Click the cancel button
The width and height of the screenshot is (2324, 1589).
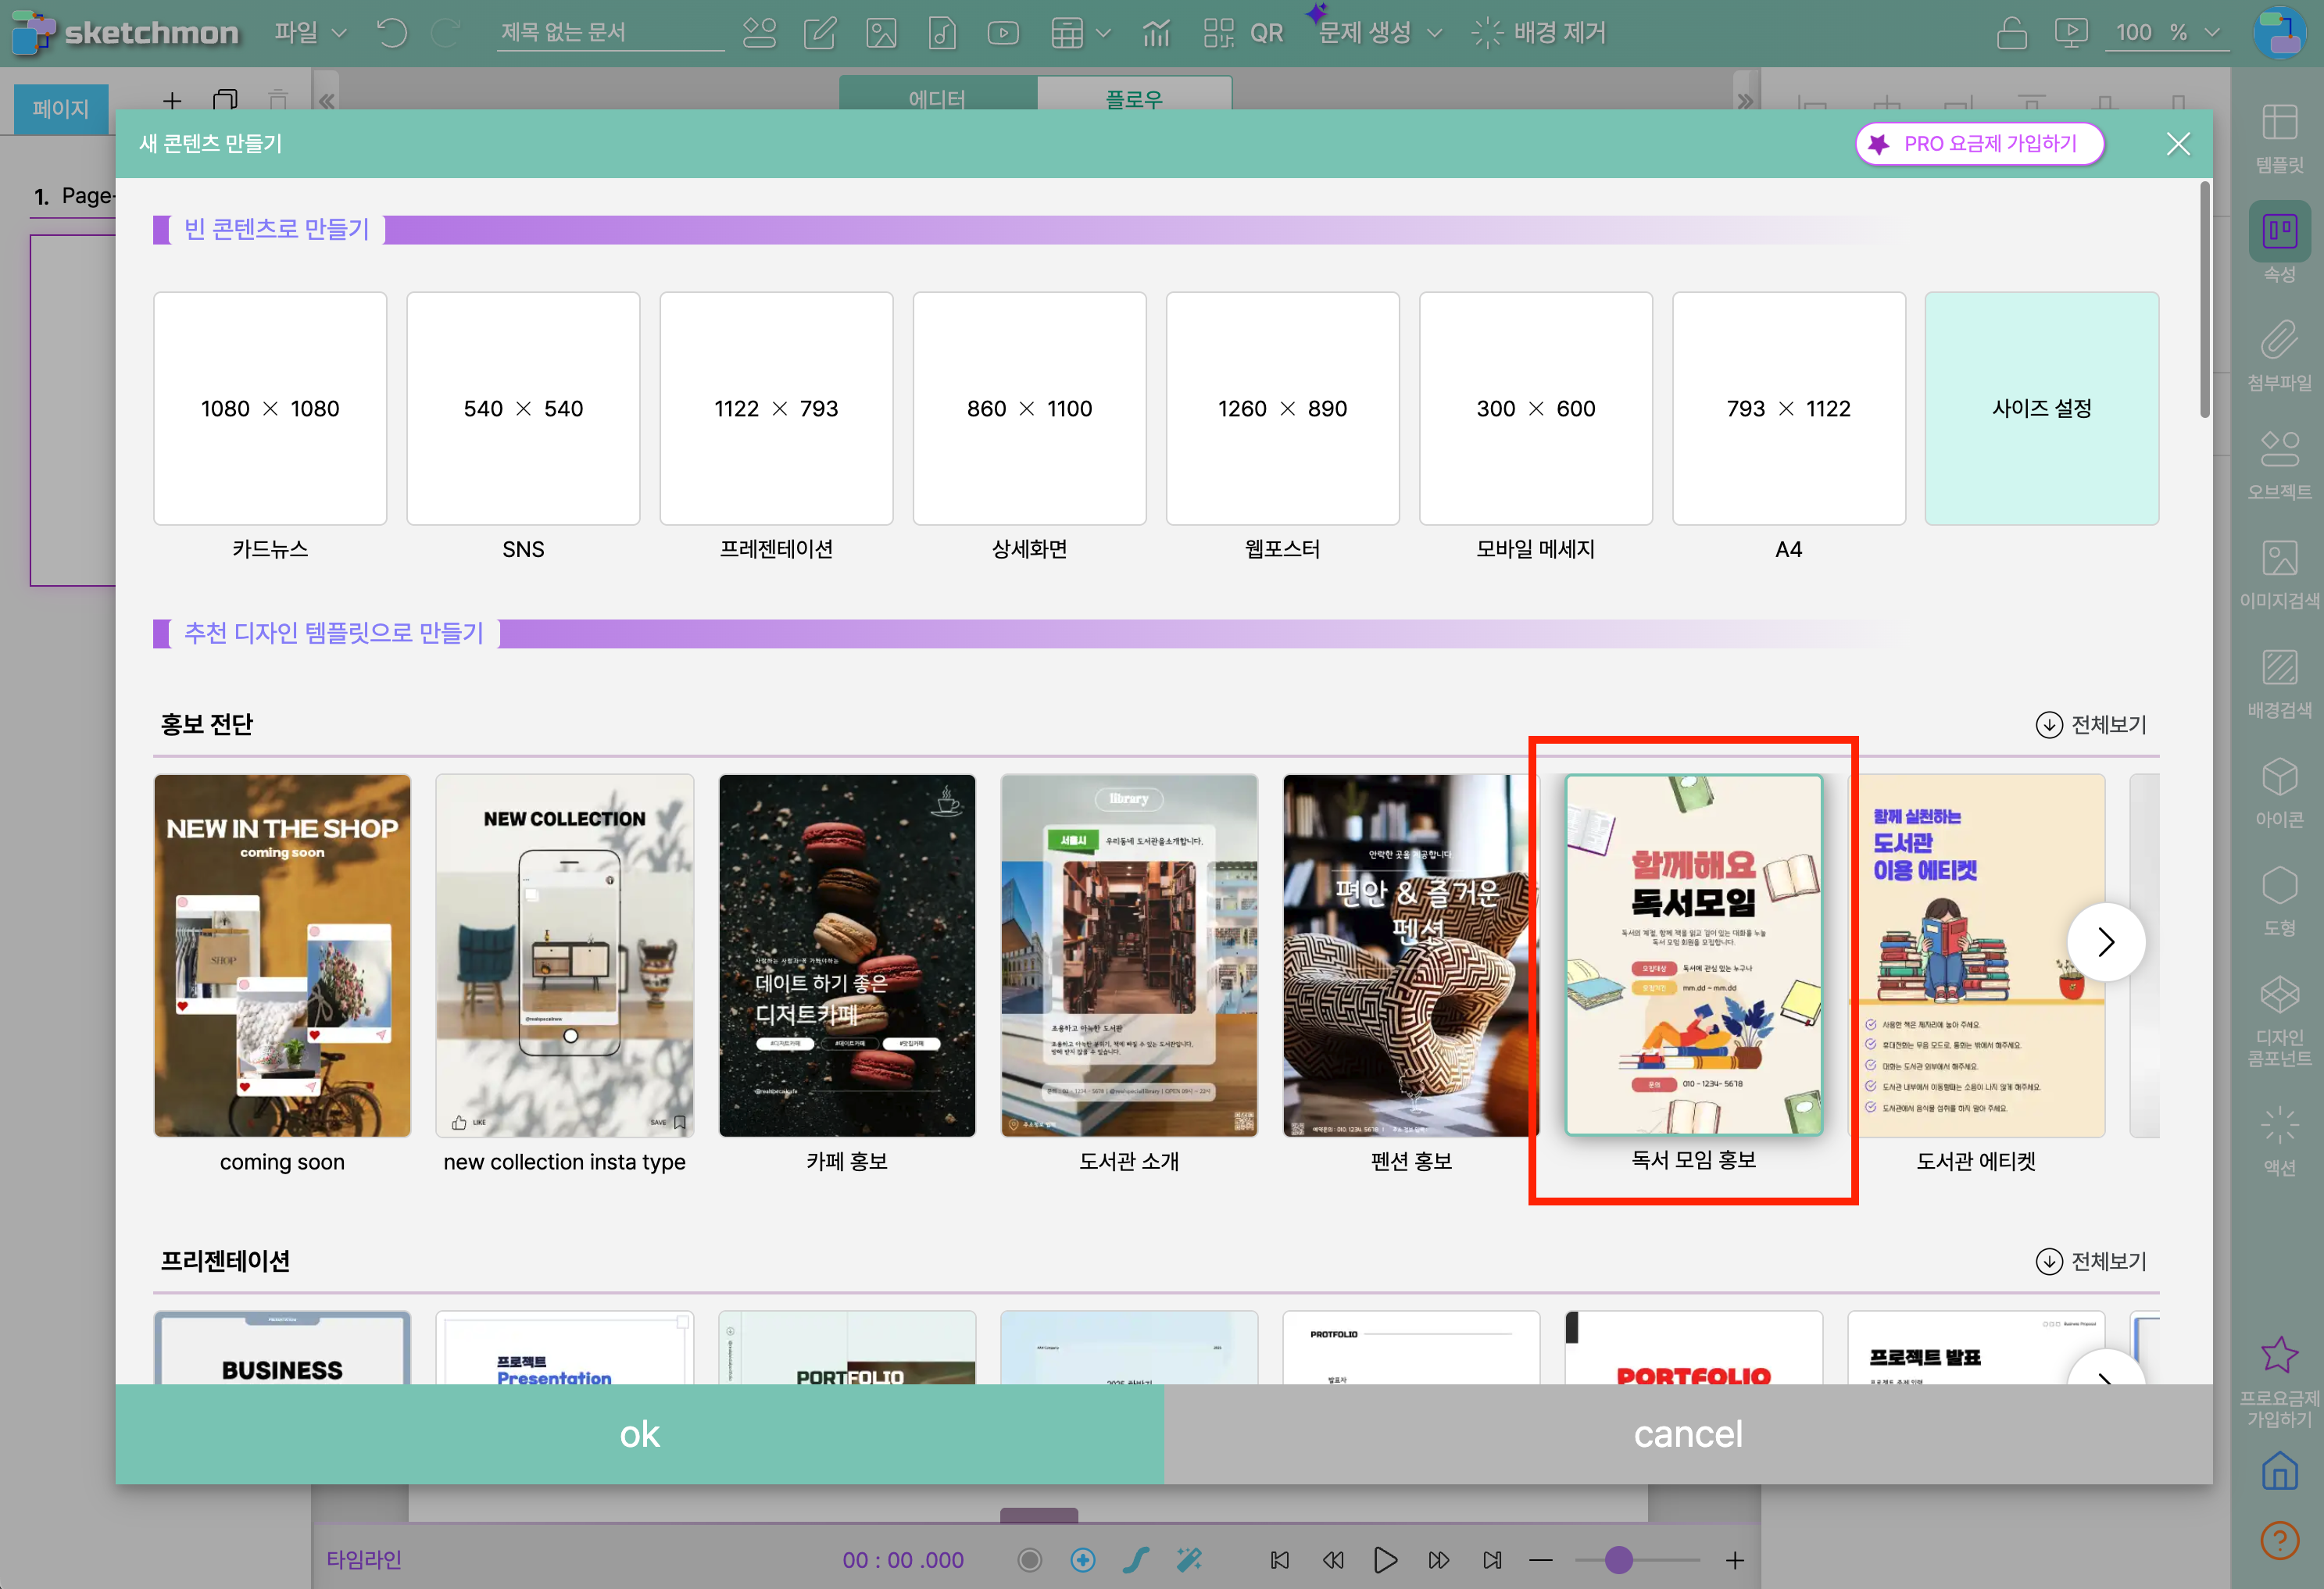1687,1433
